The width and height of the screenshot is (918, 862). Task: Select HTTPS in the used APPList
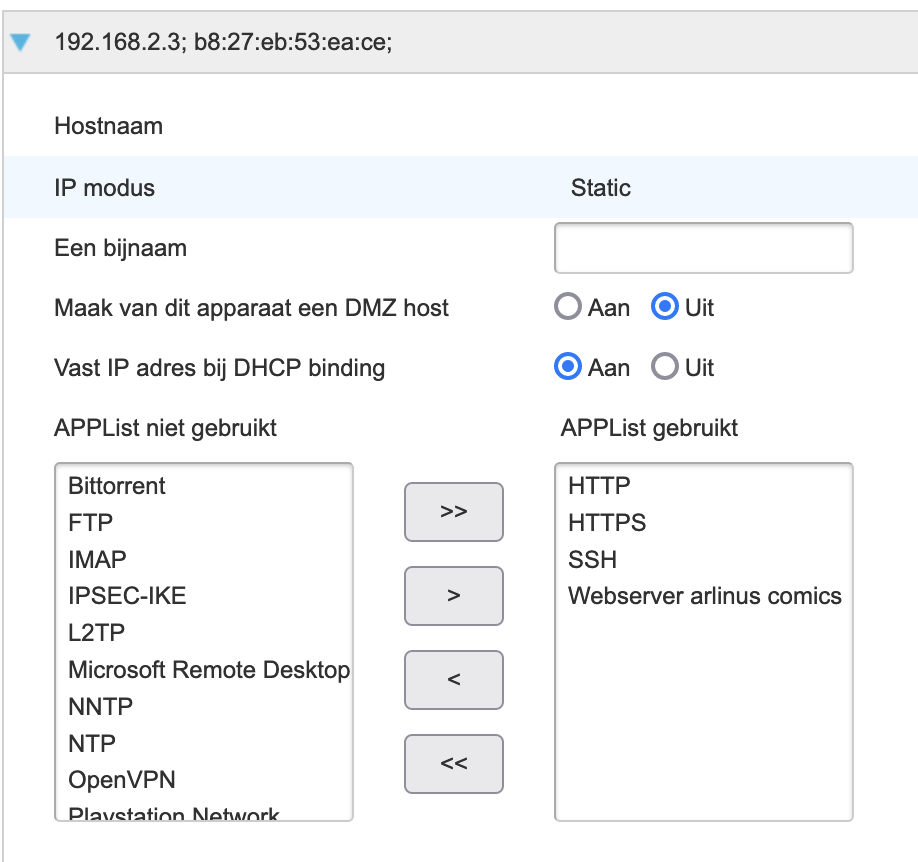point(607,523)
